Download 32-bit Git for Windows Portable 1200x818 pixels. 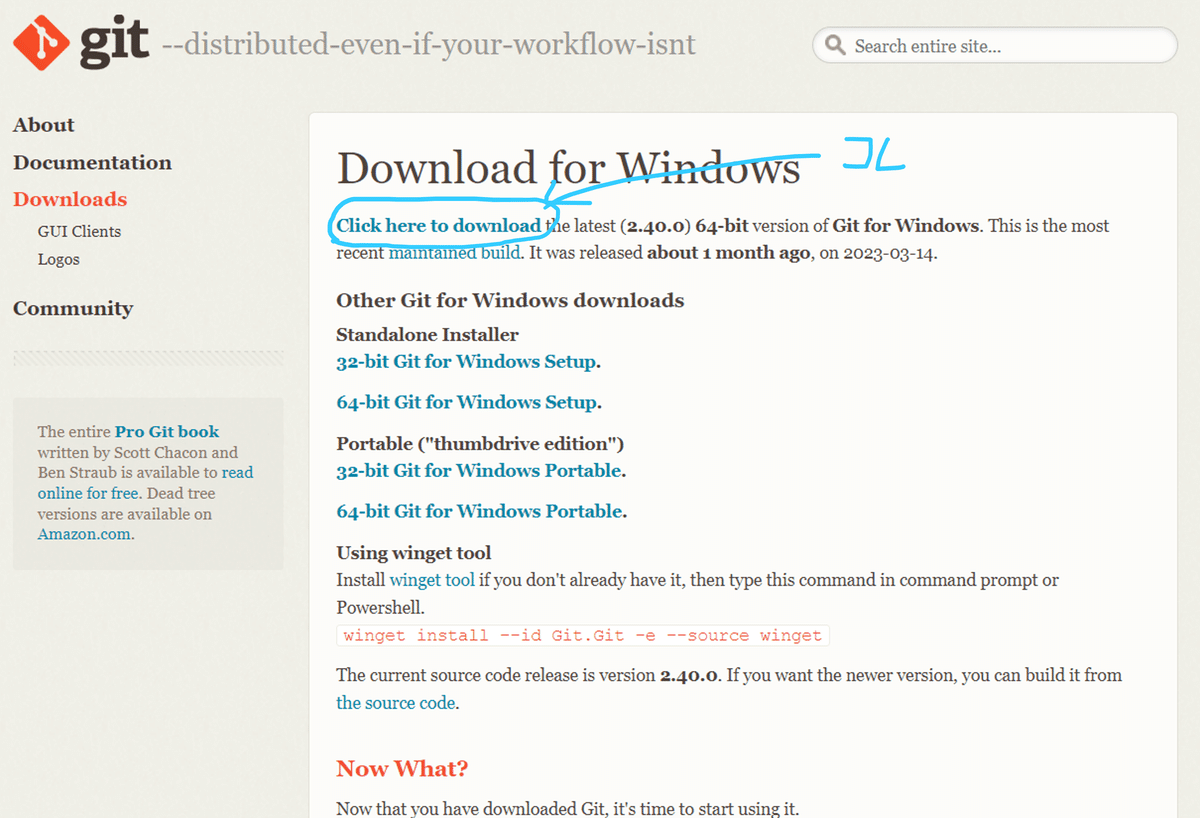coord(479,470)
